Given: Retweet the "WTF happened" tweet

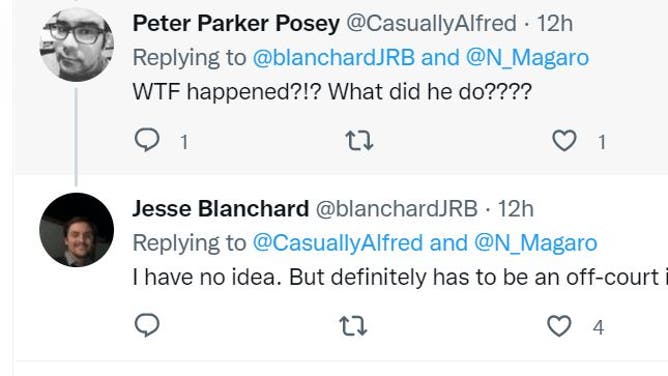Looking at the screenshot, I should coord(359,141).
